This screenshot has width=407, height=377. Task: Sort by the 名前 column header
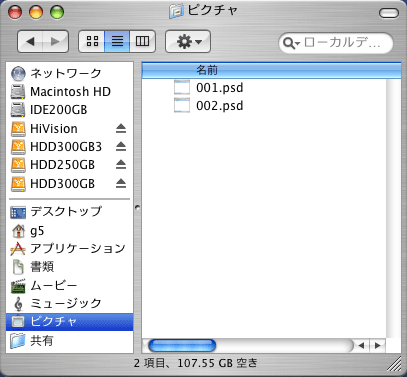point(271,70)
